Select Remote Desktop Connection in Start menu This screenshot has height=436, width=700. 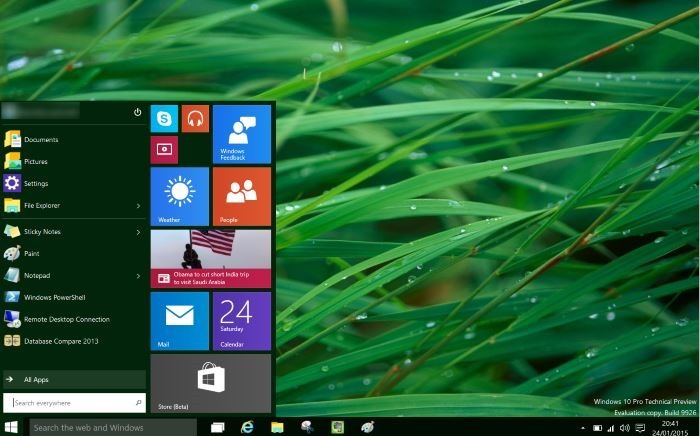coord(66,319)
